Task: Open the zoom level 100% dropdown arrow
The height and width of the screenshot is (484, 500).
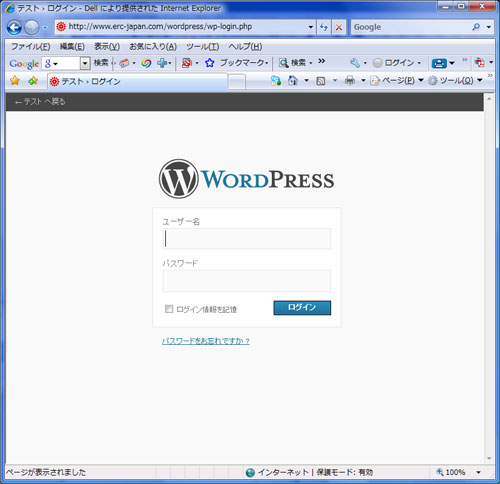Action: pos(479,472)
